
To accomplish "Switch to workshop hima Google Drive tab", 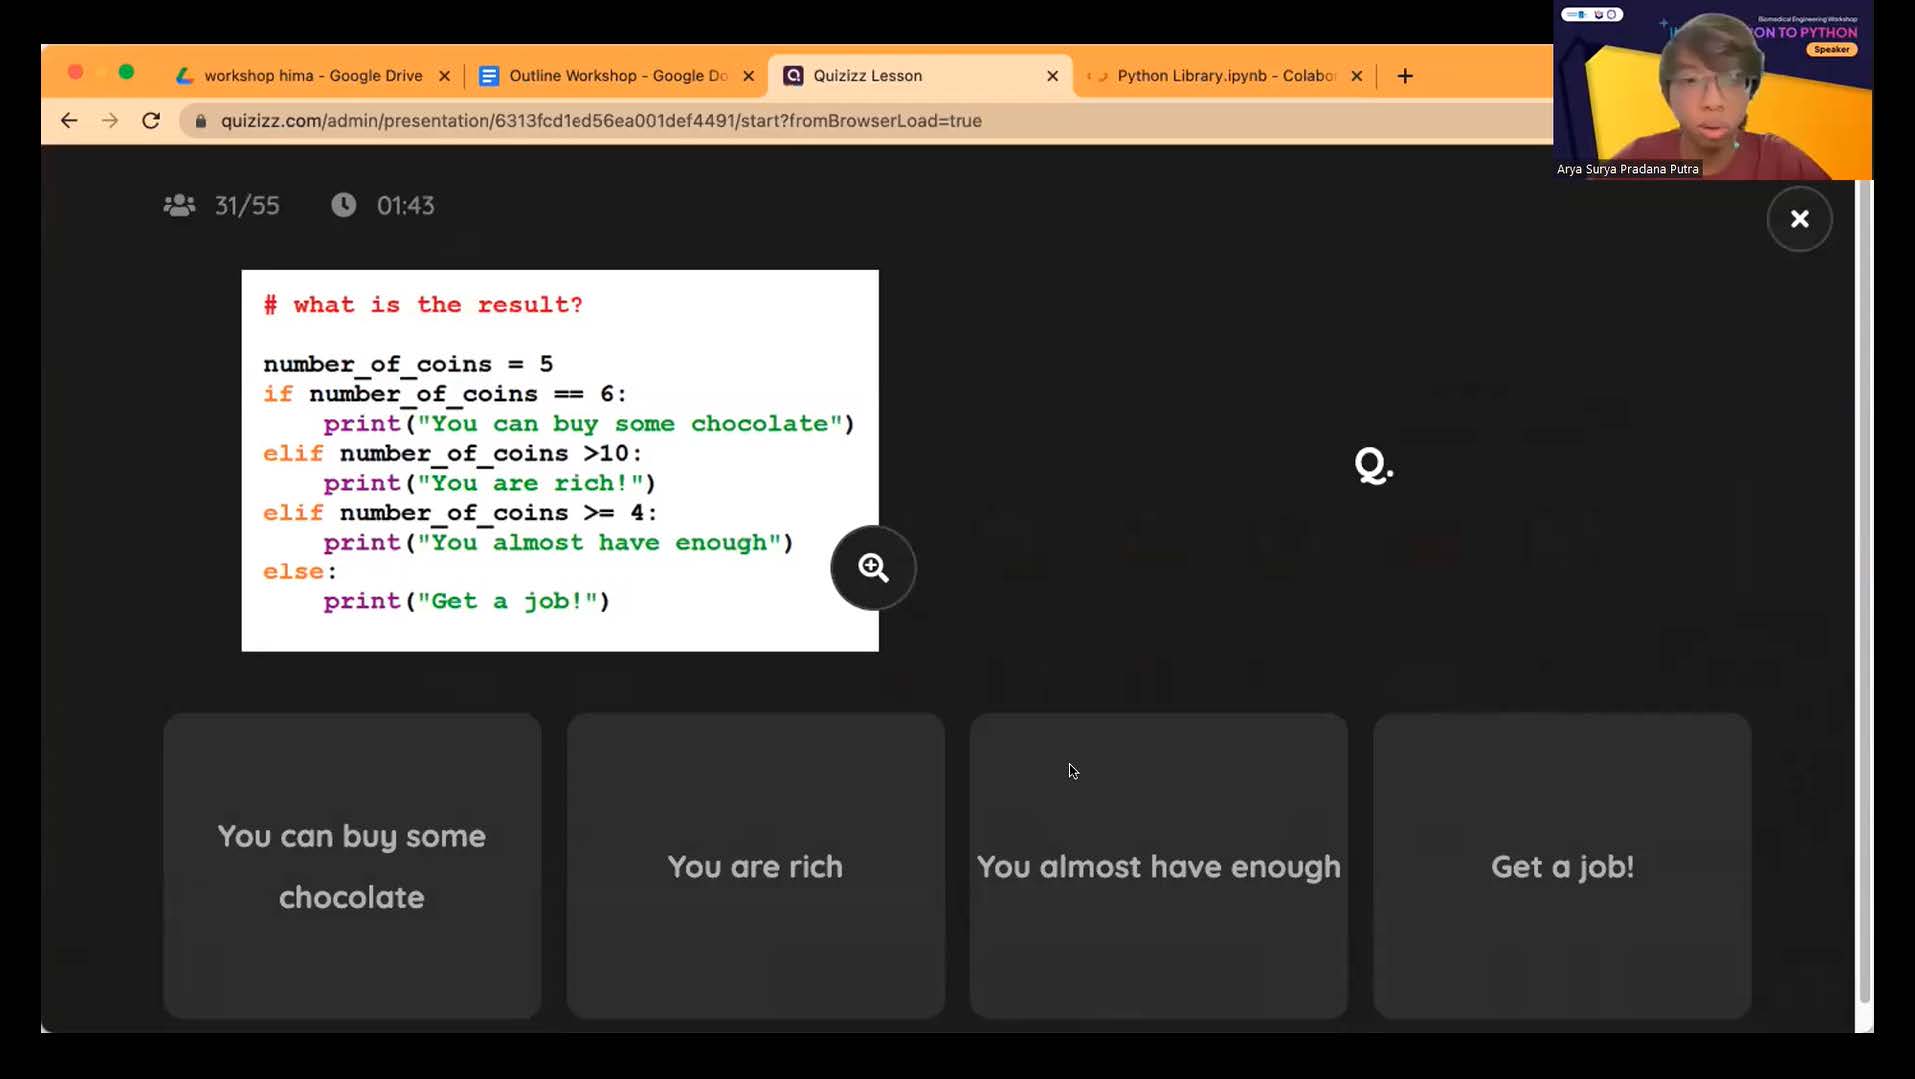I will [x=312, y=76].
